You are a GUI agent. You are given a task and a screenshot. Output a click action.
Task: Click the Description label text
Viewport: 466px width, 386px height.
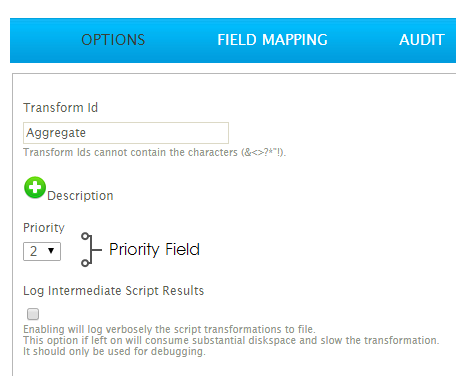[80, 196]
